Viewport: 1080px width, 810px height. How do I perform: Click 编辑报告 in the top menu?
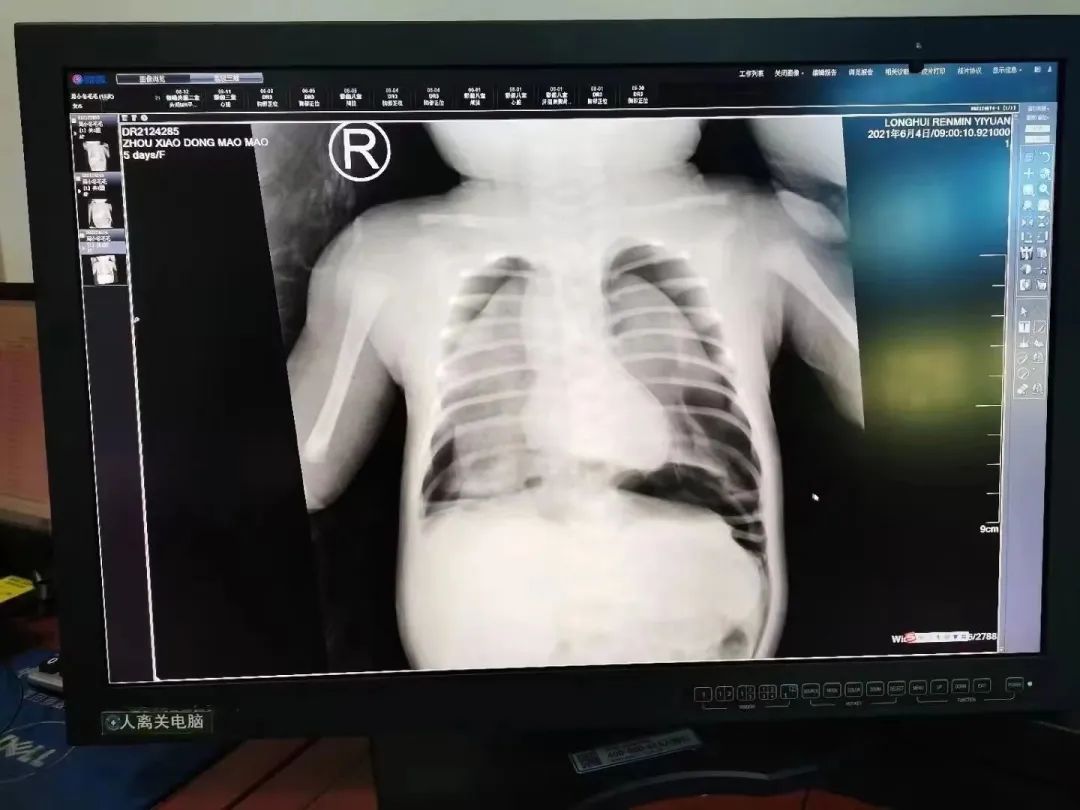pos(824,72)
